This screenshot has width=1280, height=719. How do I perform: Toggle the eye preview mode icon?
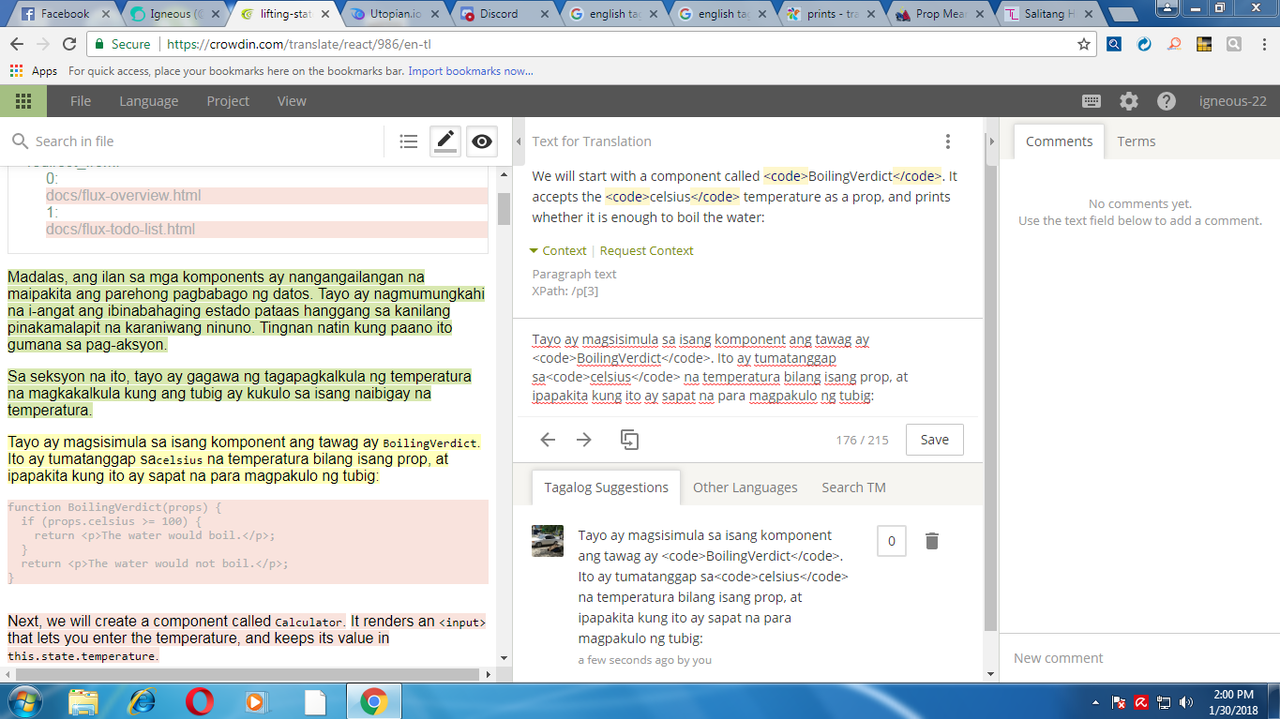pyautogui.click(x=482, y=141)
